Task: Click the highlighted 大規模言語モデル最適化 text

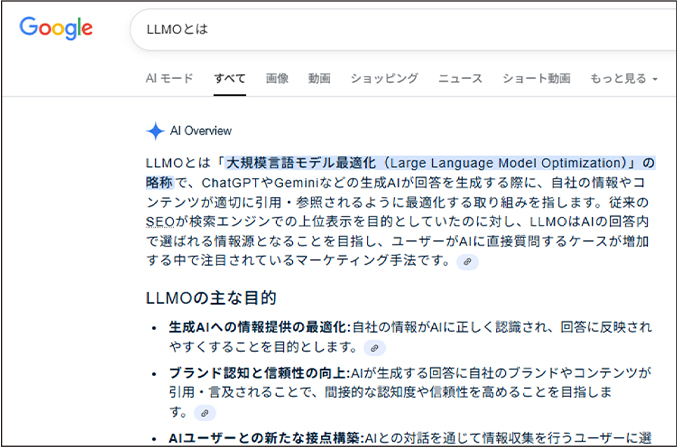Action: 300,163
